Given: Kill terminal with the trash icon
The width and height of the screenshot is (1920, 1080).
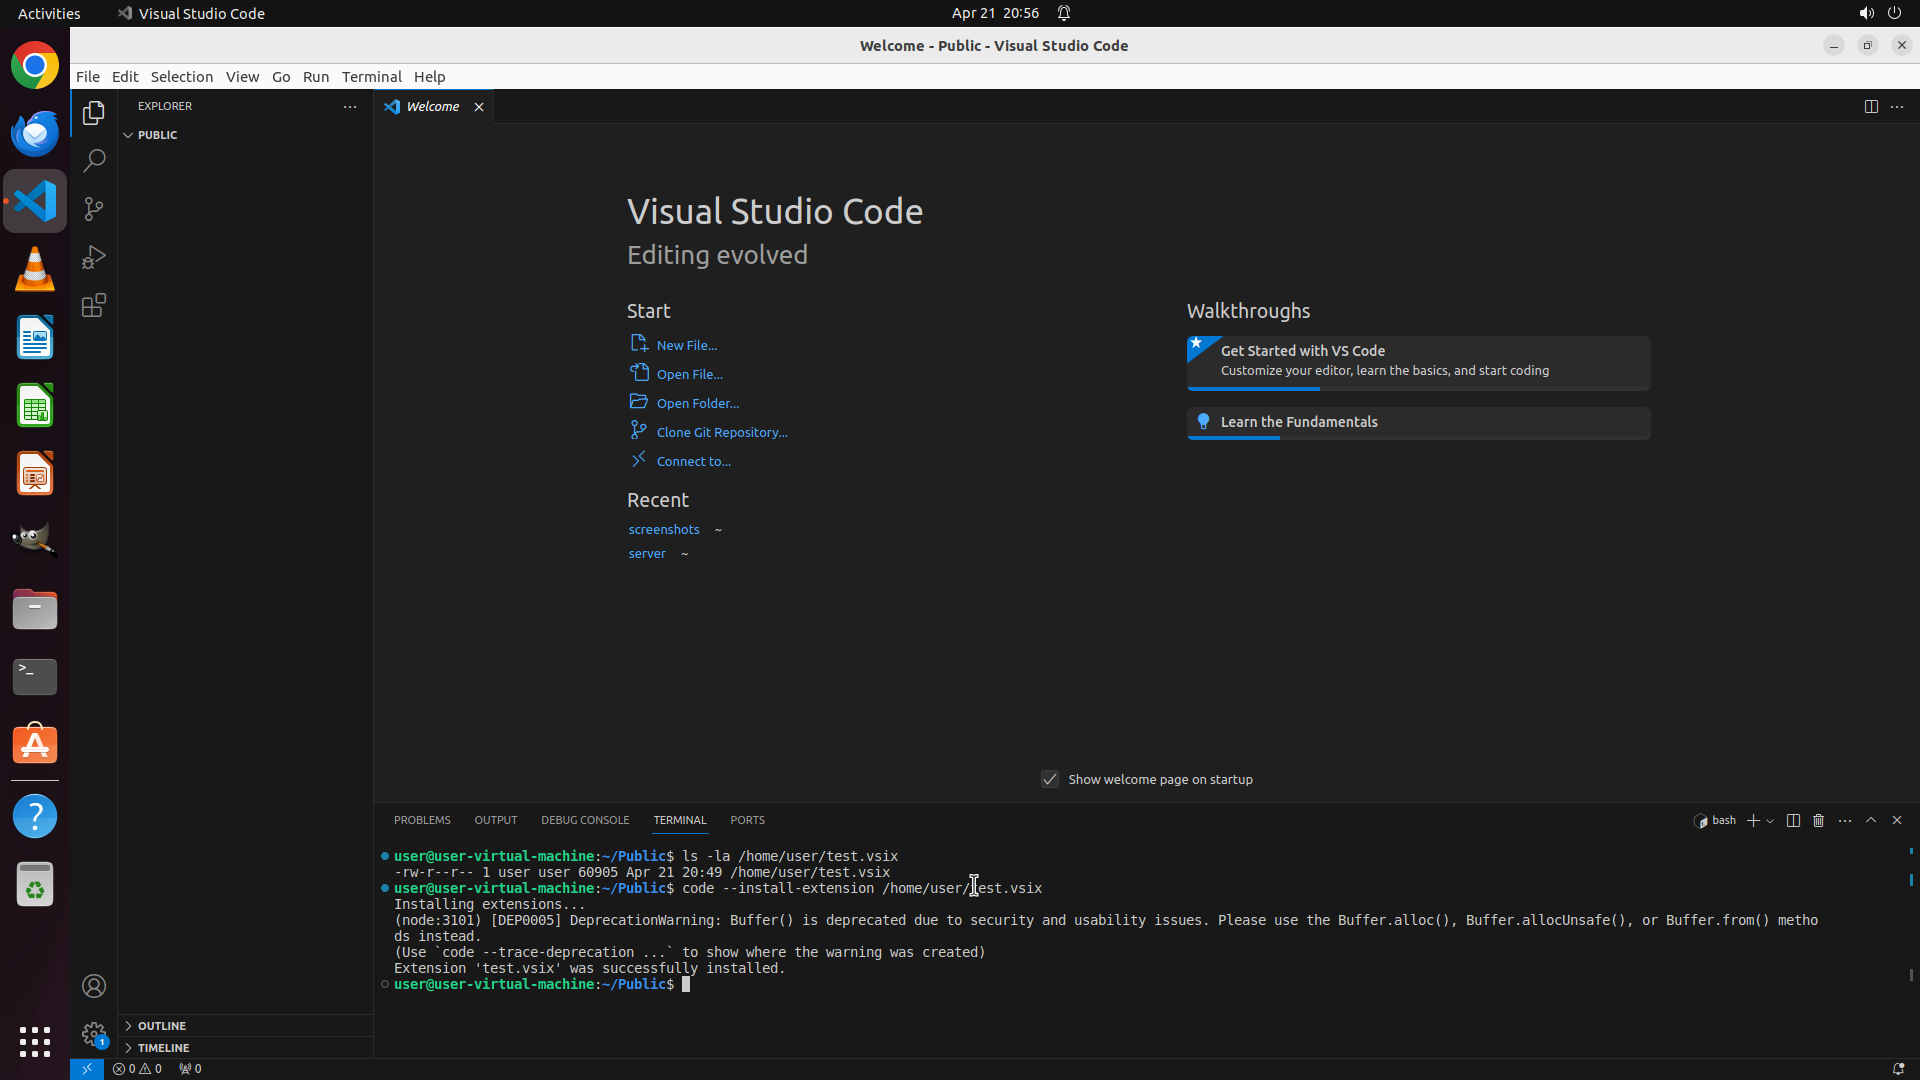Looking at the screenshot, I should point(1819,820).
